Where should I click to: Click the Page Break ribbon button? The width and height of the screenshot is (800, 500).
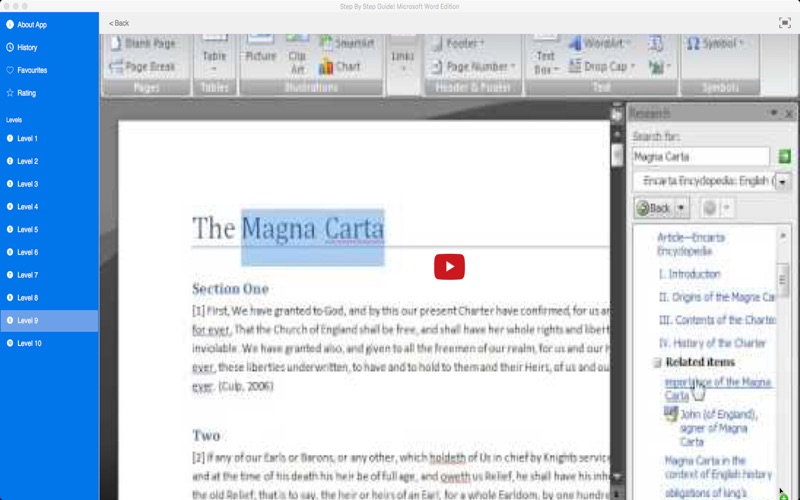[143, 67]
